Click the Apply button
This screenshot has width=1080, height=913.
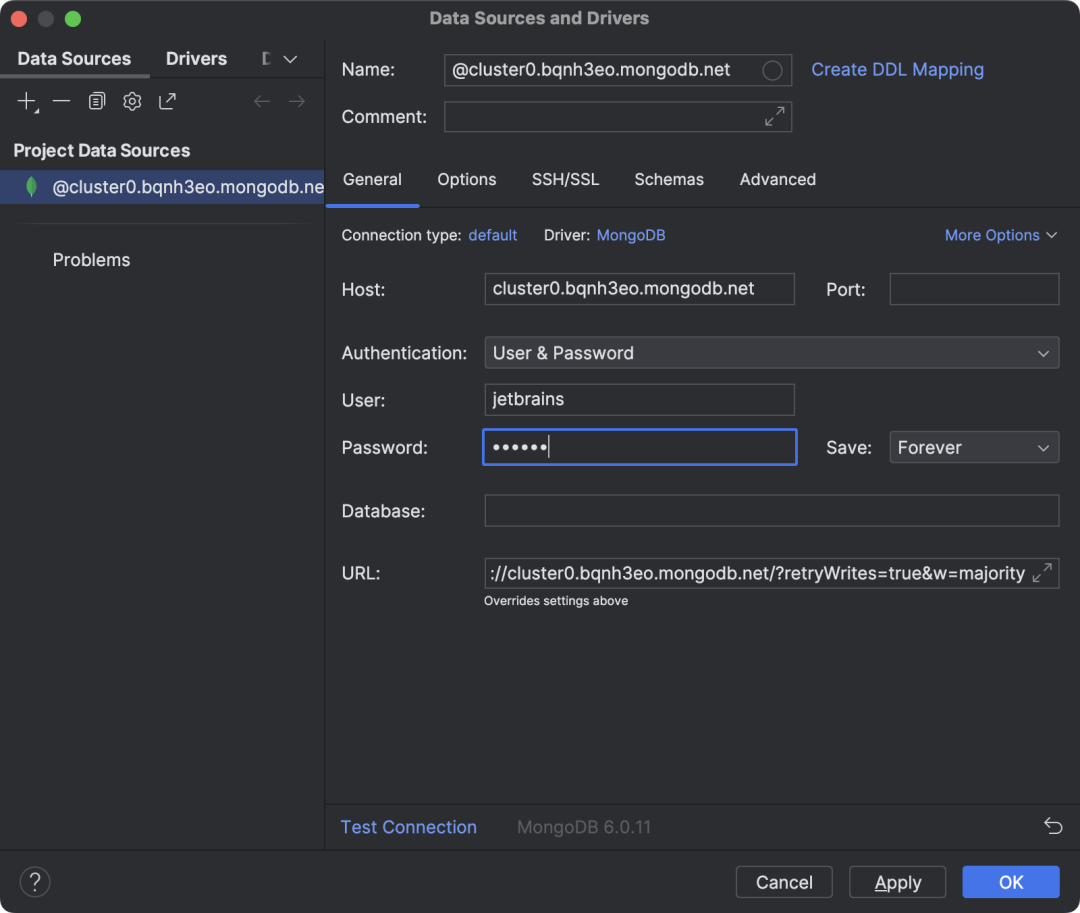pos(897,882)
